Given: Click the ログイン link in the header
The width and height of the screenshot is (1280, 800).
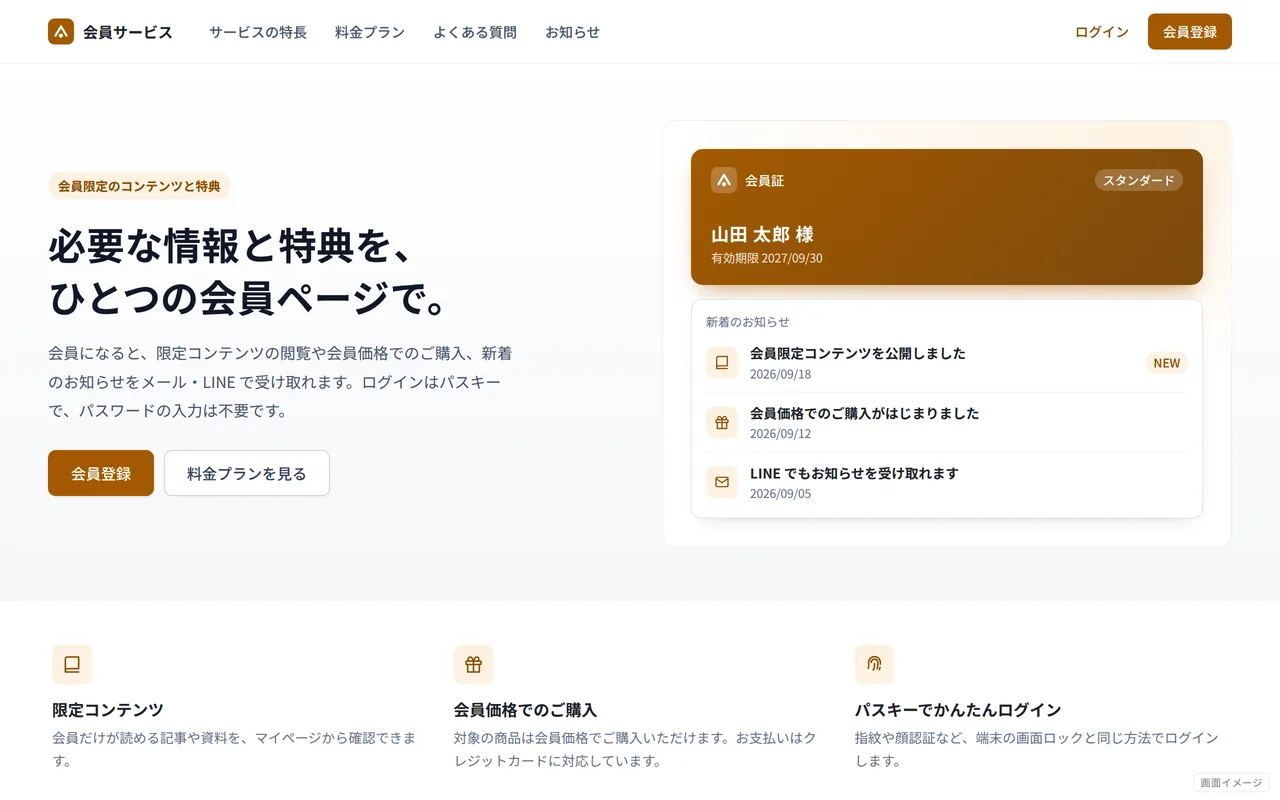Looking at the screenshot, I should (x=1102, y=32).
